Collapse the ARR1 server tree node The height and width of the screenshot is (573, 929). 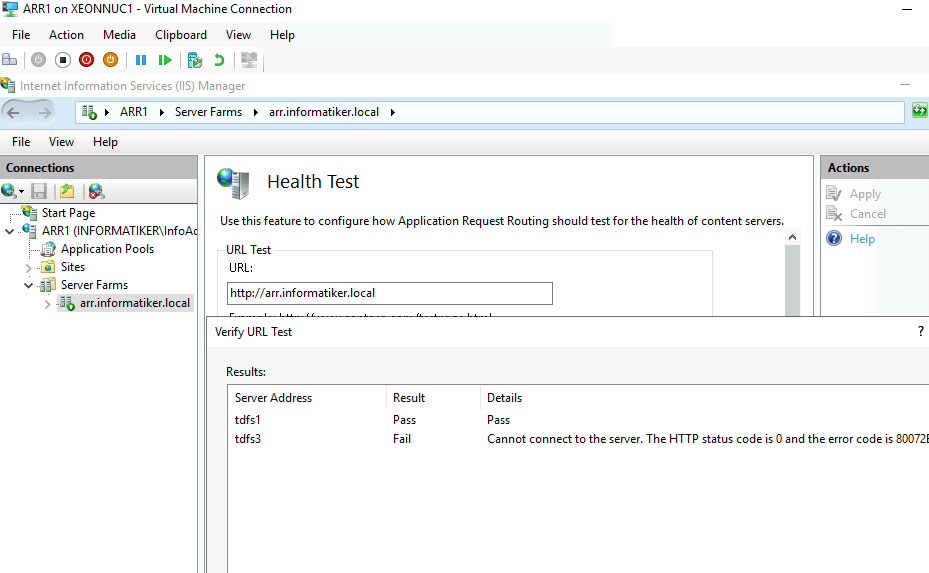(x=9, y=231)
